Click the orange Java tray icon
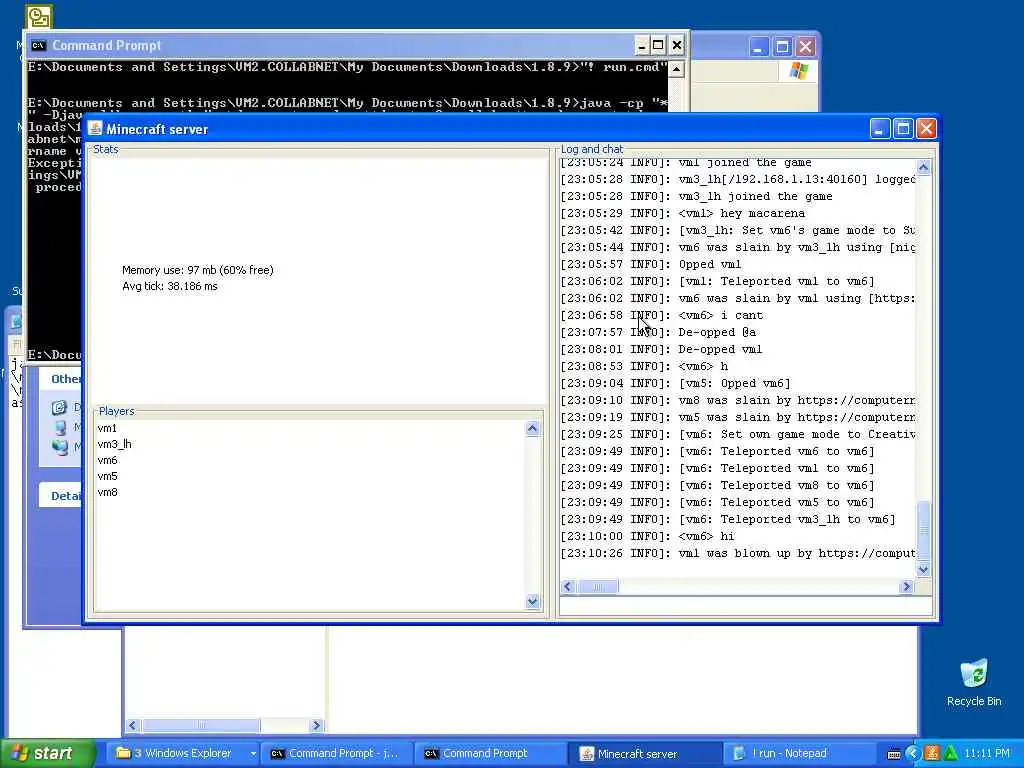 click(931, 754)
